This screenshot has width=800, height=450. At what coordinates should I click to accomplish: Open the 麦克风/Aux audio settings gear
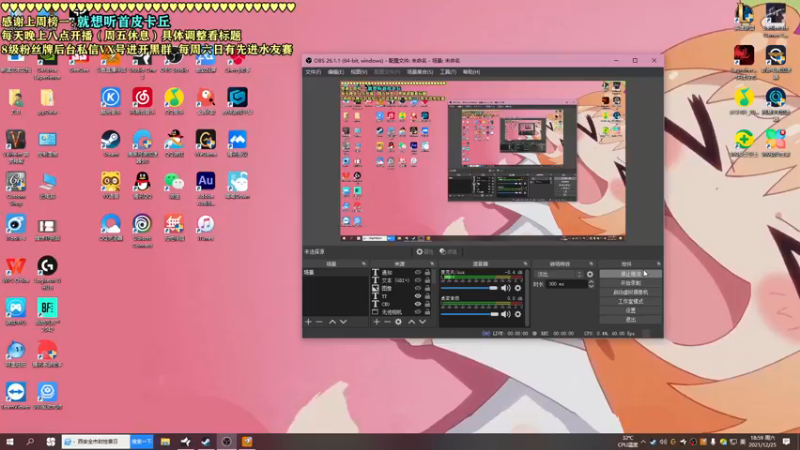tap(518, 288)
